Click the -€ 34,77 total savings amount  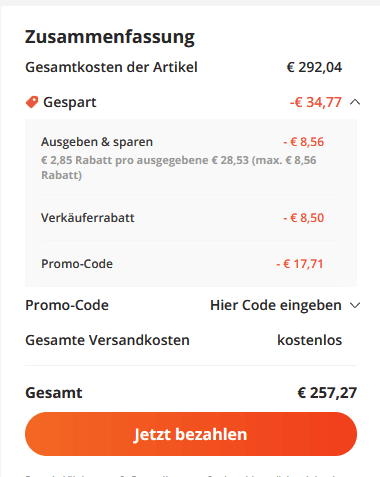pyautogui.click(x=316, y=102)
